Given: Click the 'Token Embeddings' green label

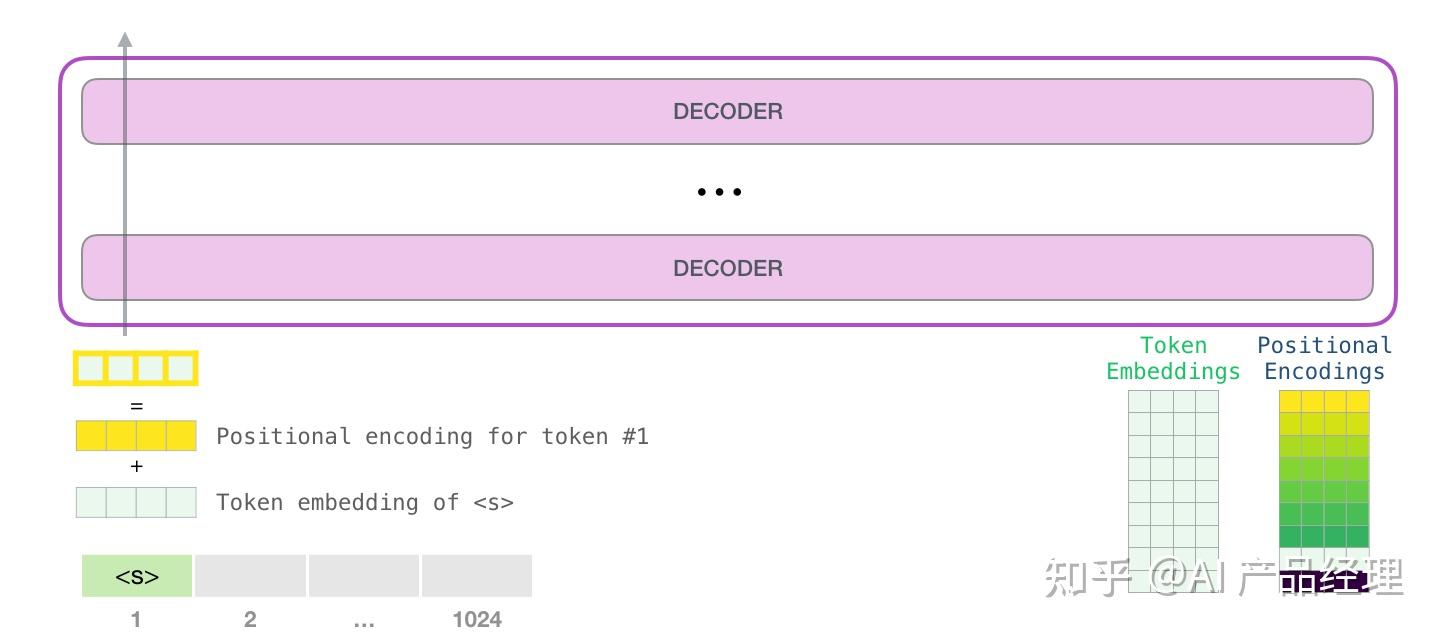Looking at the screenshot, I should [1173, 358].
